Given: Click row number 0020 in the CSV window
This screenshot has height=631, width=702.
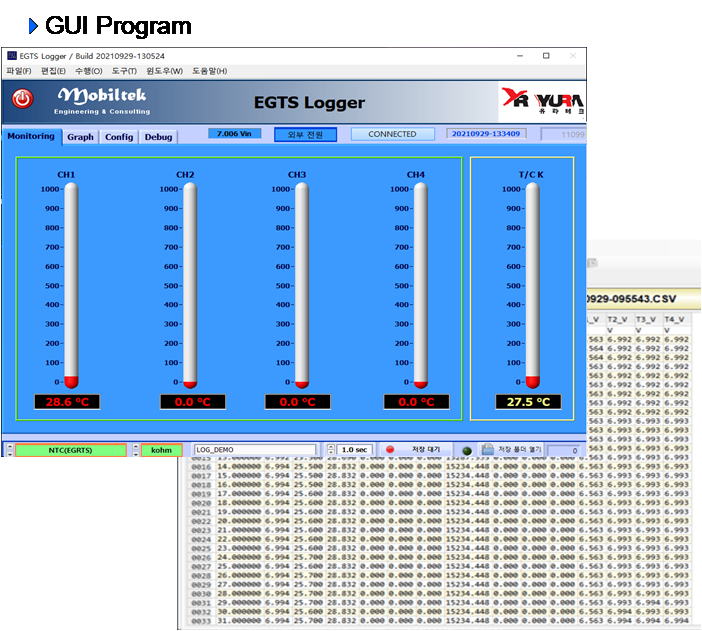Looking at the screenshot, I should [201, 503].
